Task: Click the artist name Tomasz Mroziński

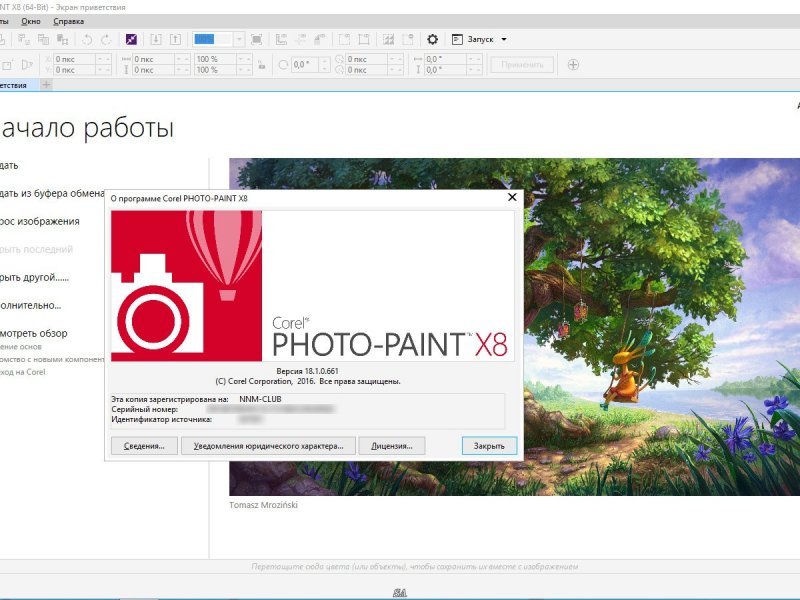Action: click(263, 505)
